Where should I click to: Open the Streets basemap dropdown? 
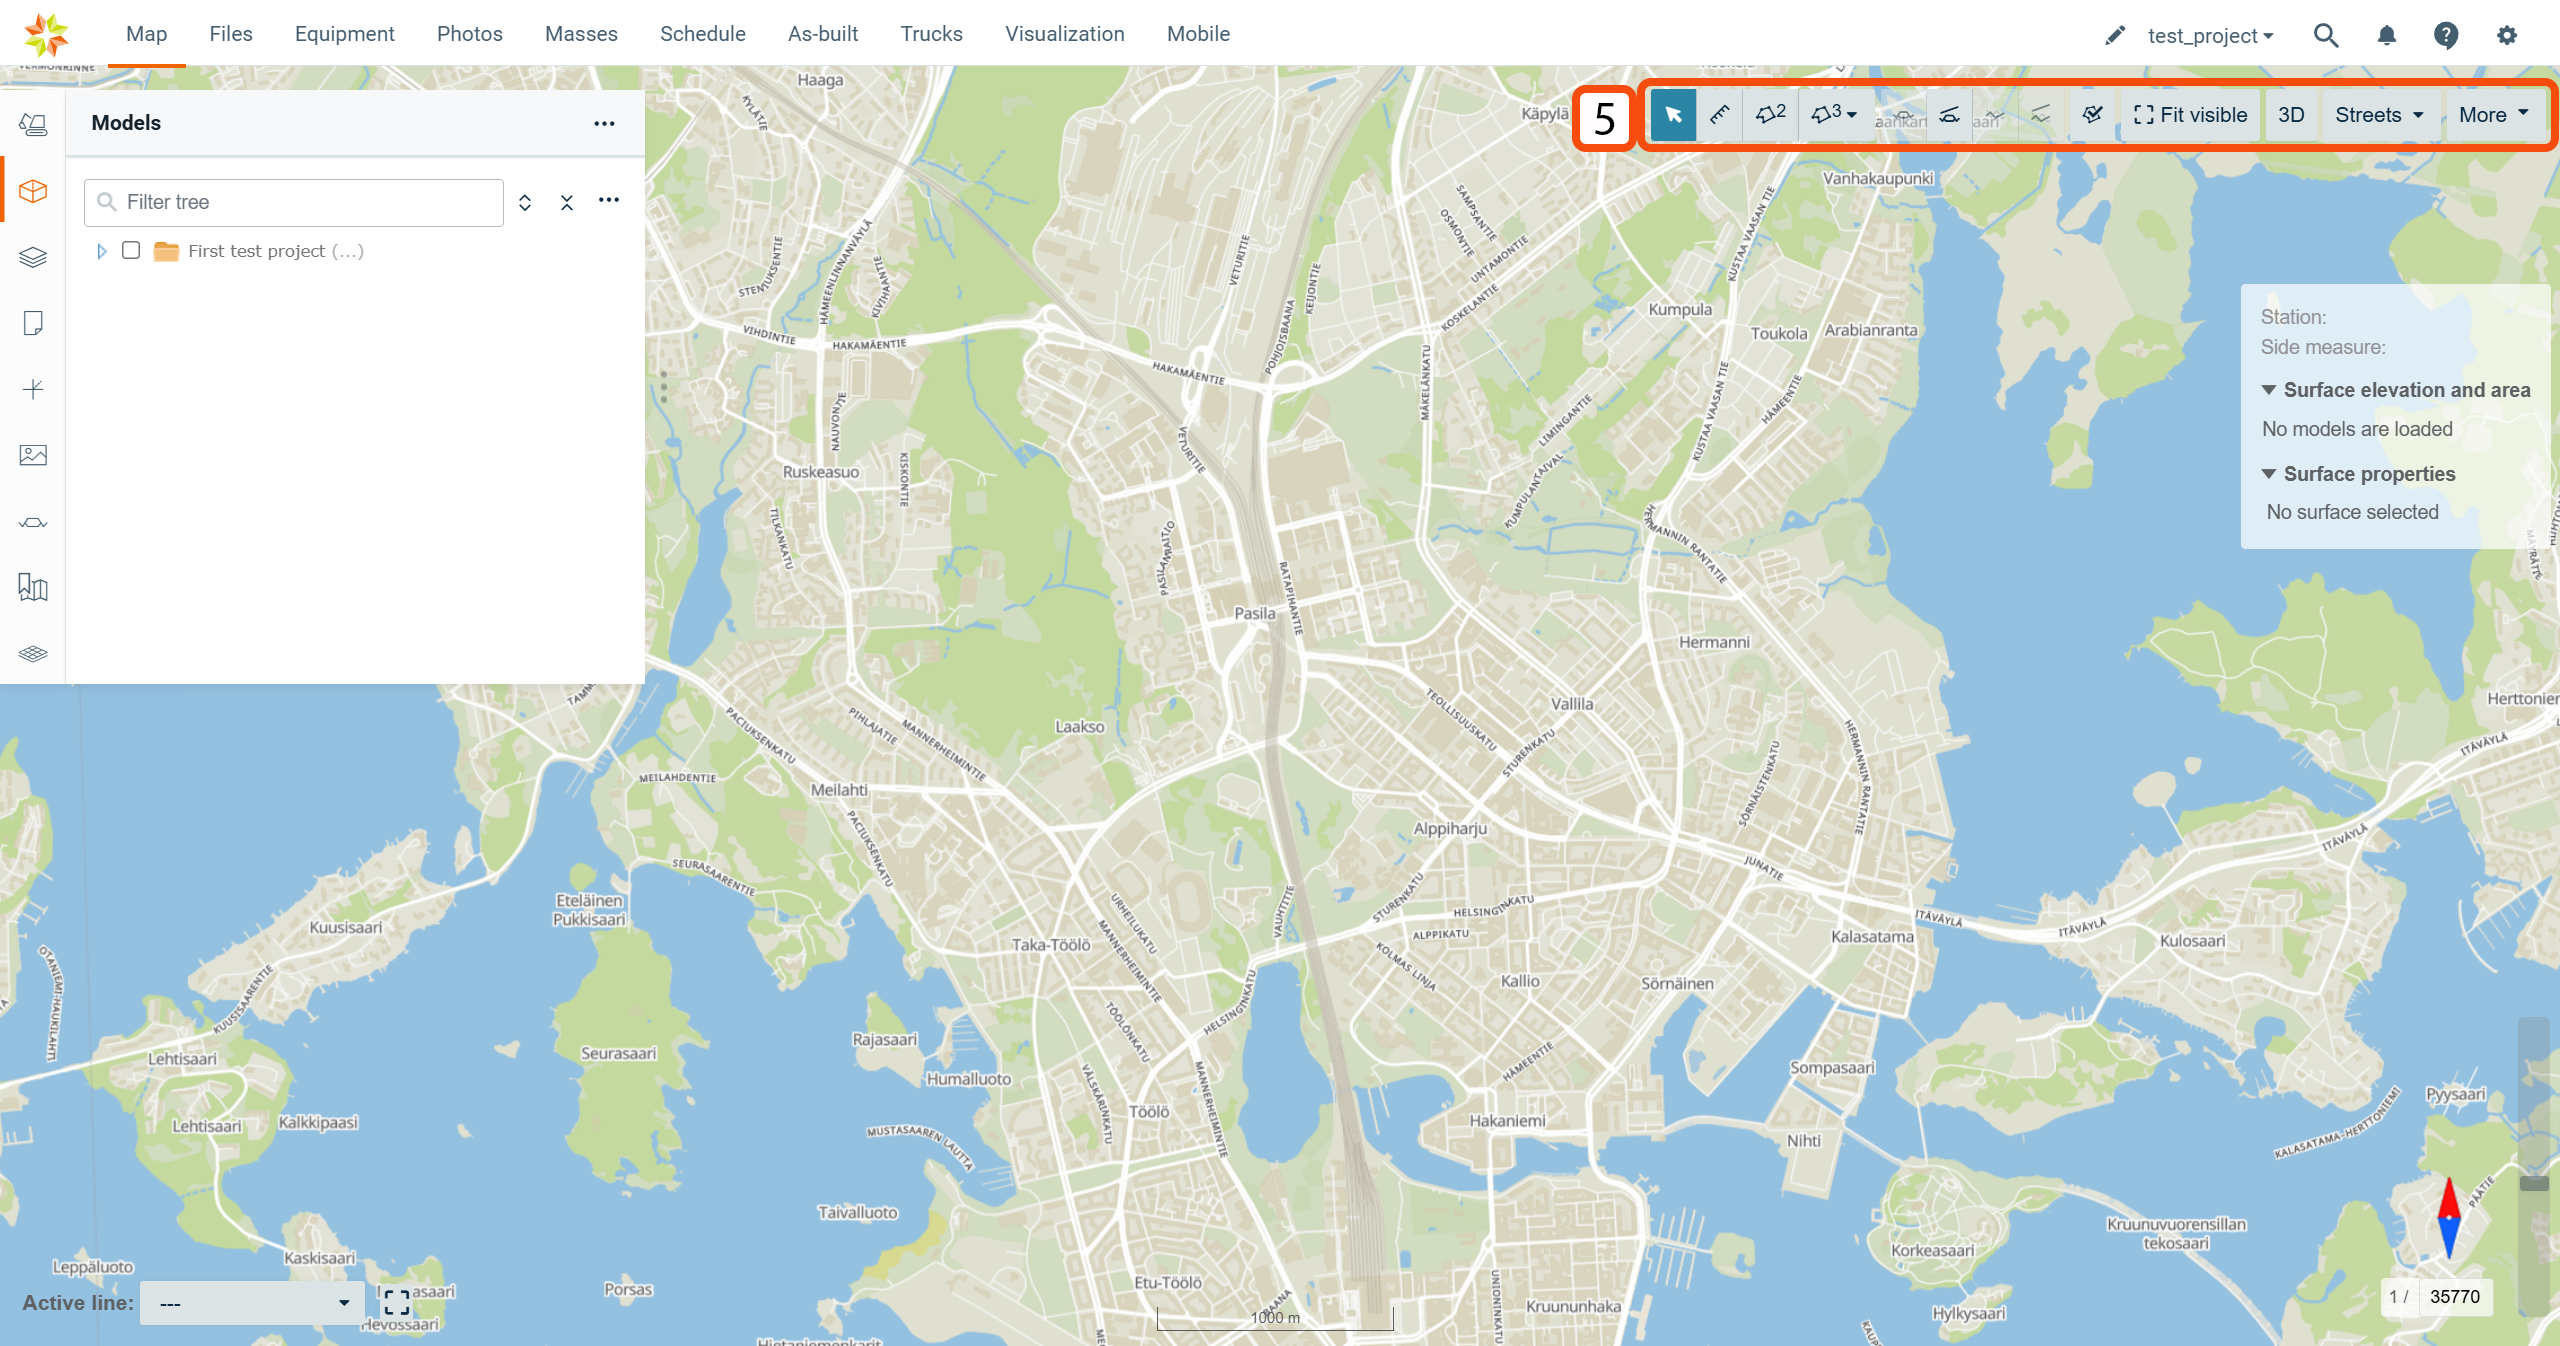(2378, 115)
